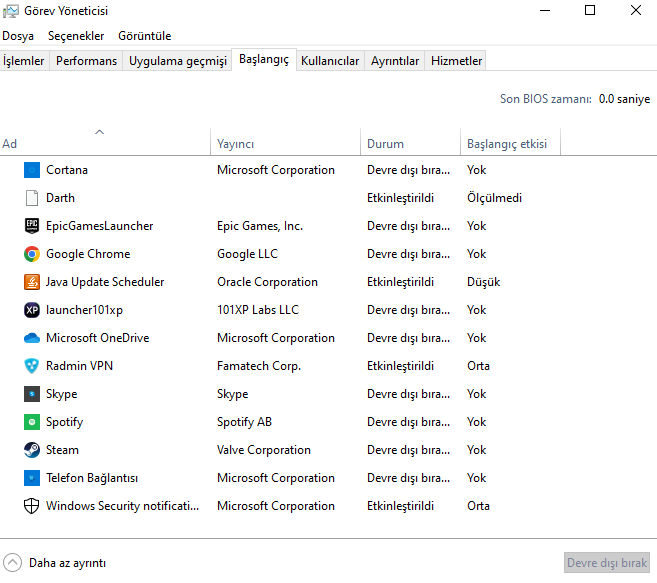Sort by the Yayıncı column header
657x583 pixels.
[285, 144]
